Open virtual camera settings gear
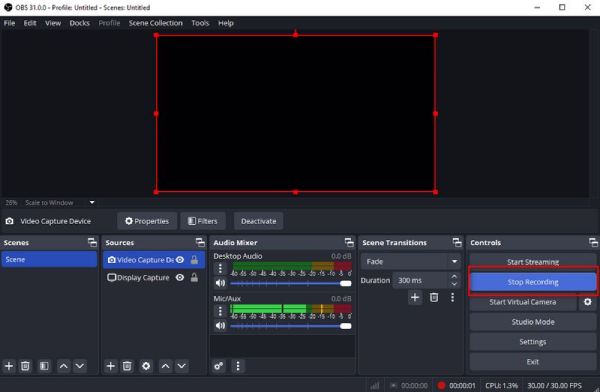 588,302
